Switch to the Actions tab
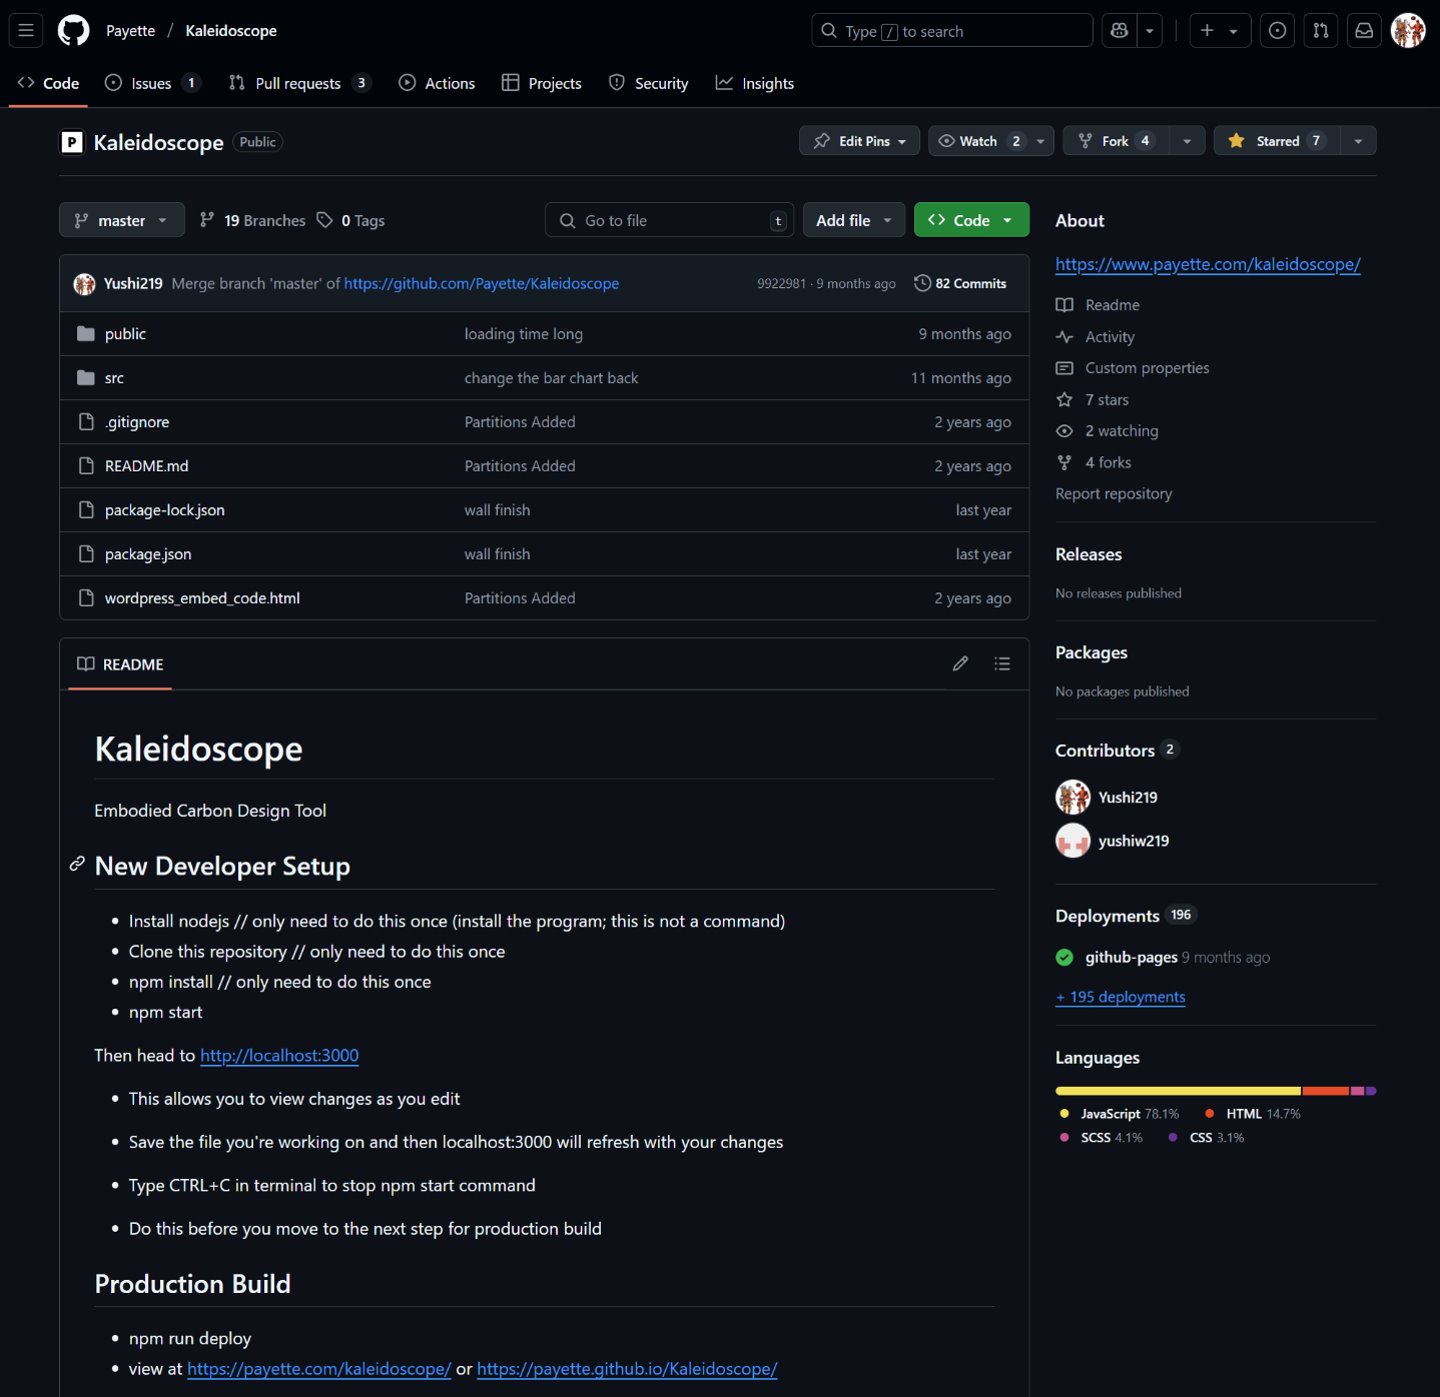This screenshot has height=1397, width=1440. click(437, 83)
